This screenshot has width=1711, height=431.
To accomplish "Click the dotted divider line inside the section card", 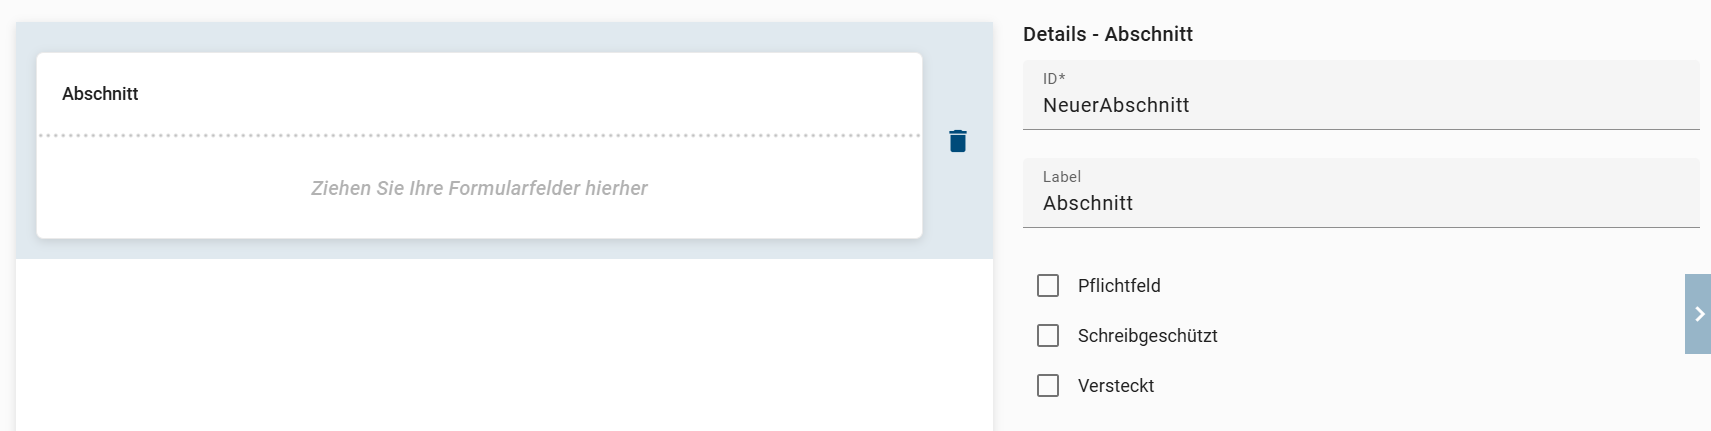I will (x=479, y=135).
